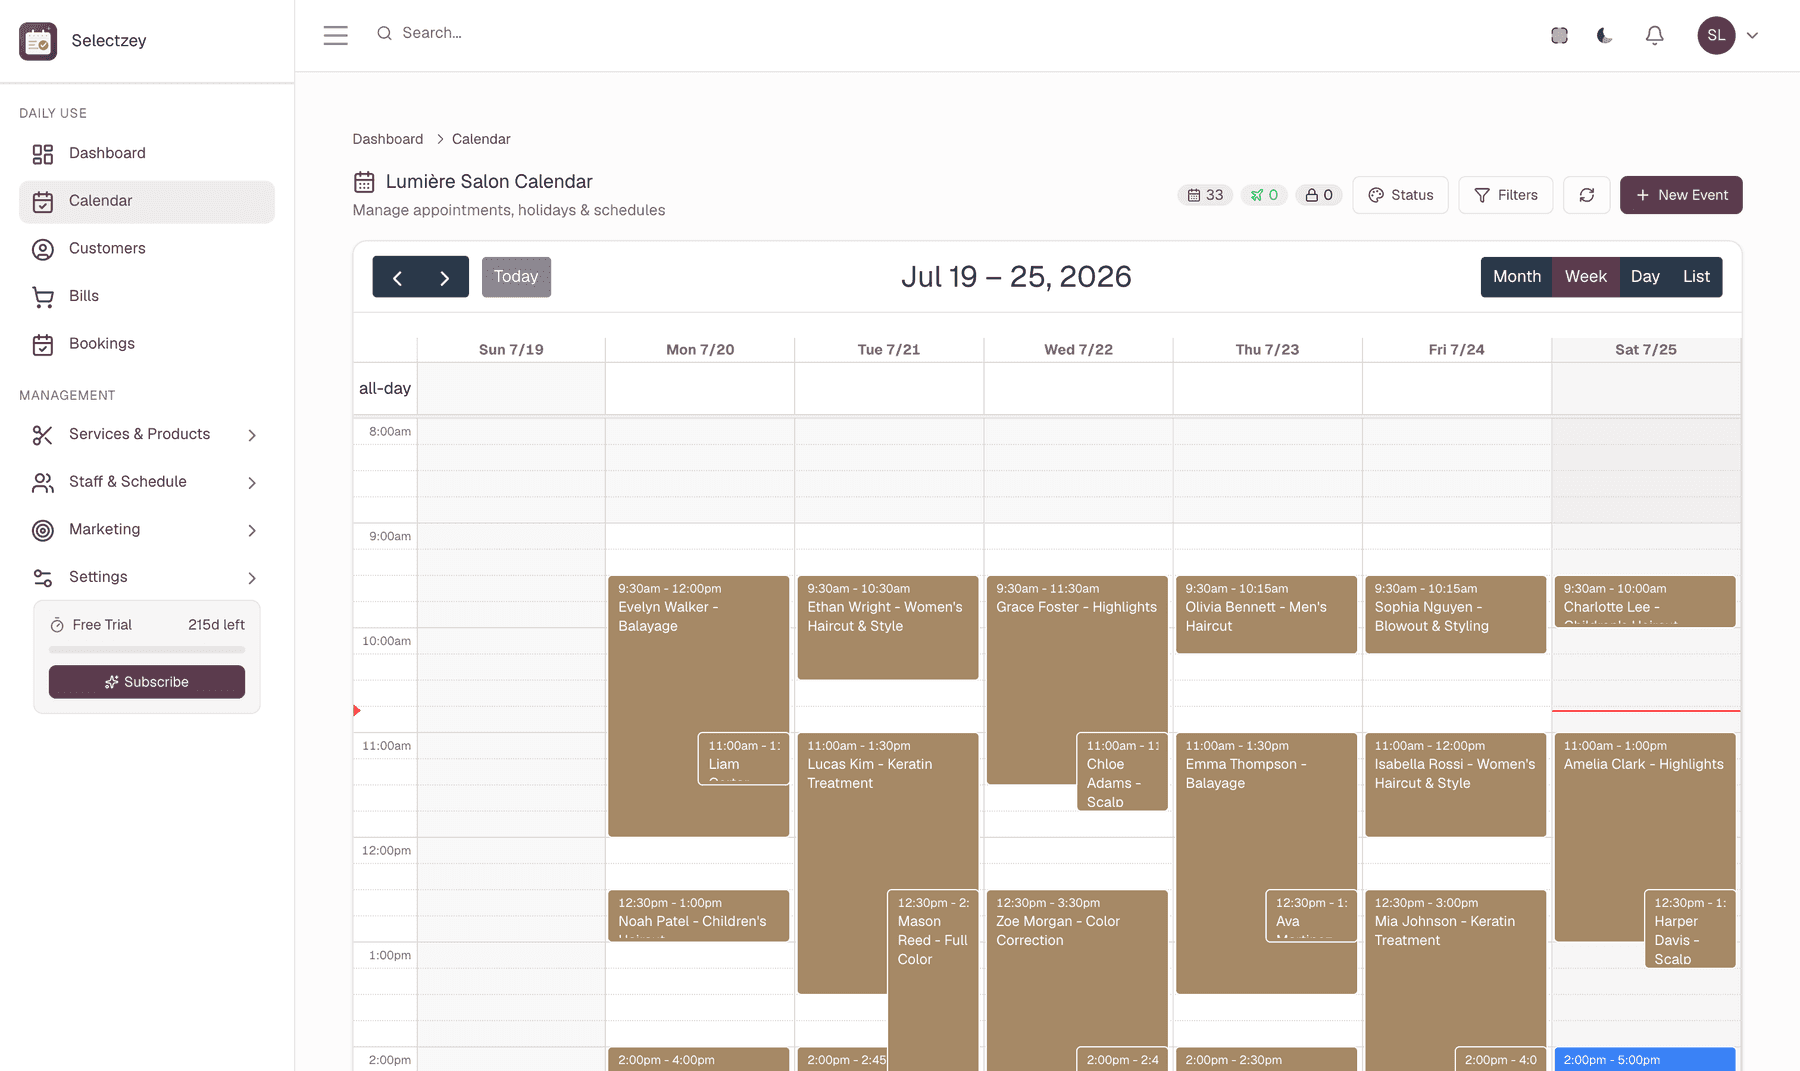Viewport: 1800px width, 1071px height.
Task: Click the Customers person icon
Action: (43, 249)
